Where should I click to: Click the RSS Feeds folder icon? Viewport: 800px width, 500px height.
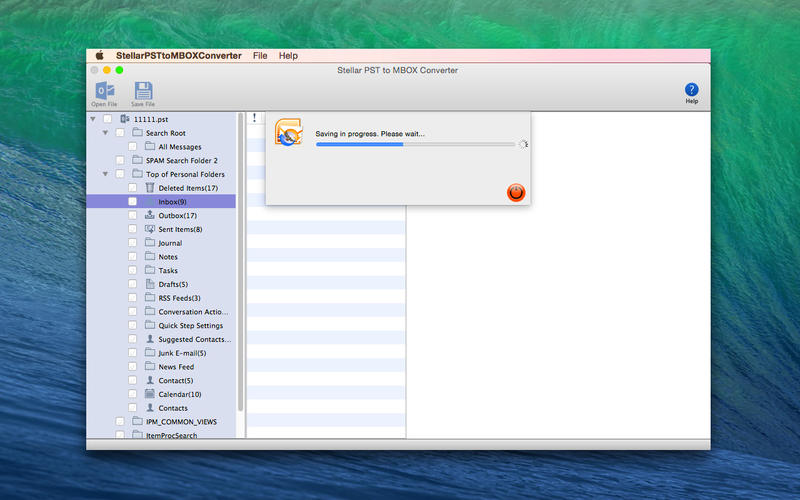(150, 297)
